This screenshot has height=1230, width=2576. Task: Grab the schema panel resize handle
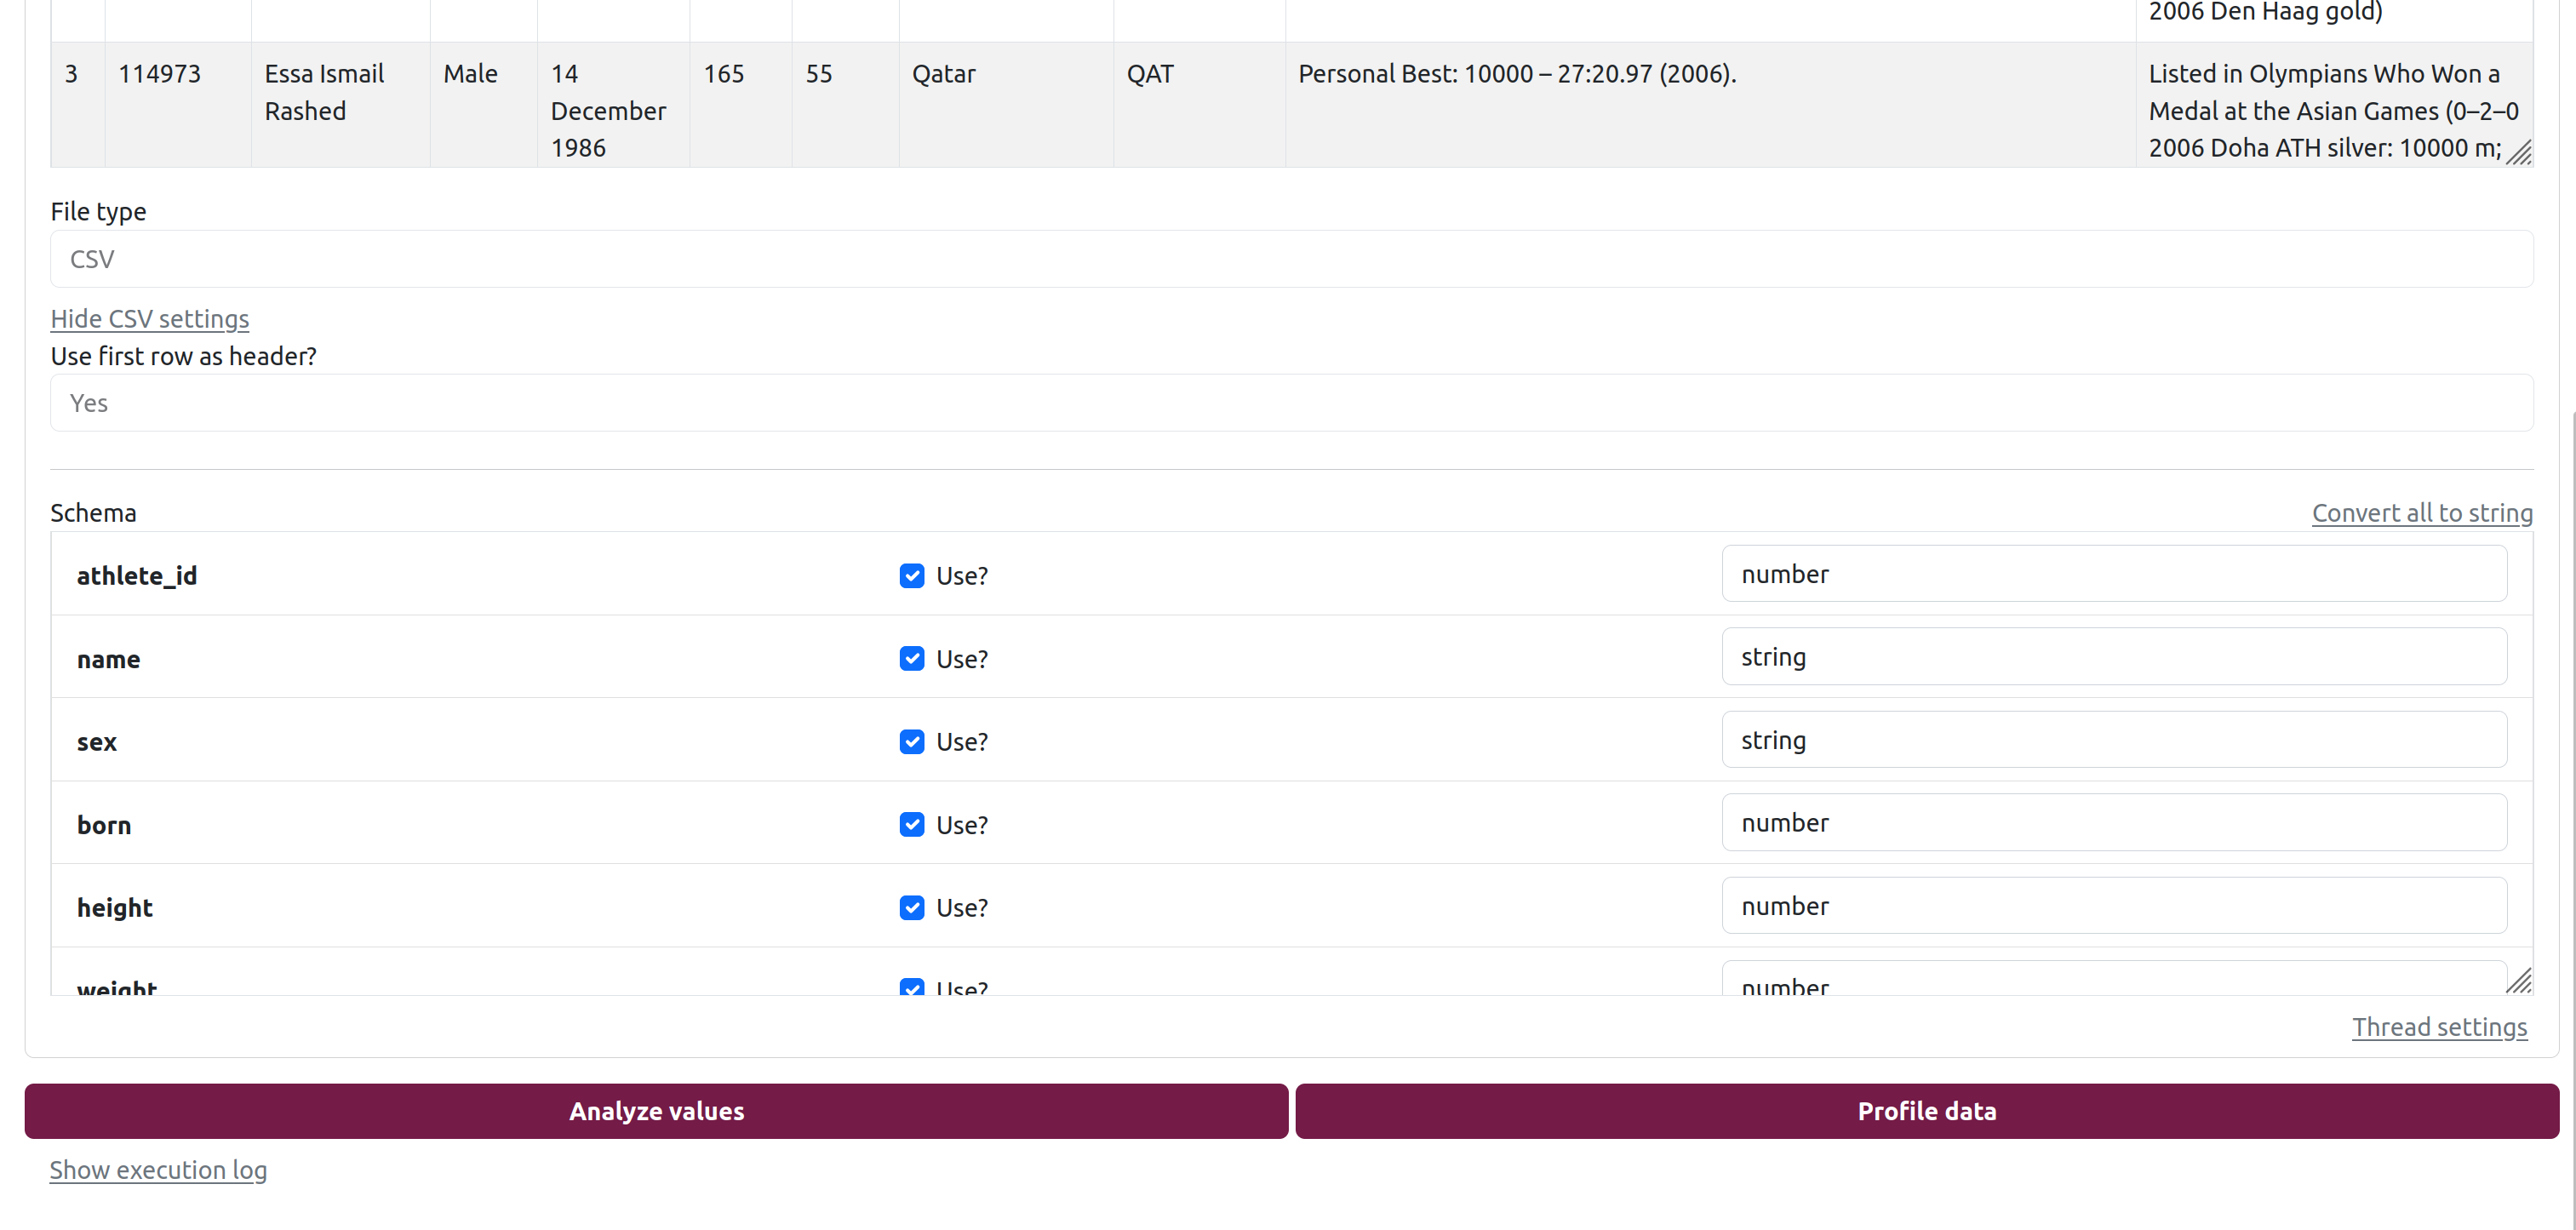2518,981
